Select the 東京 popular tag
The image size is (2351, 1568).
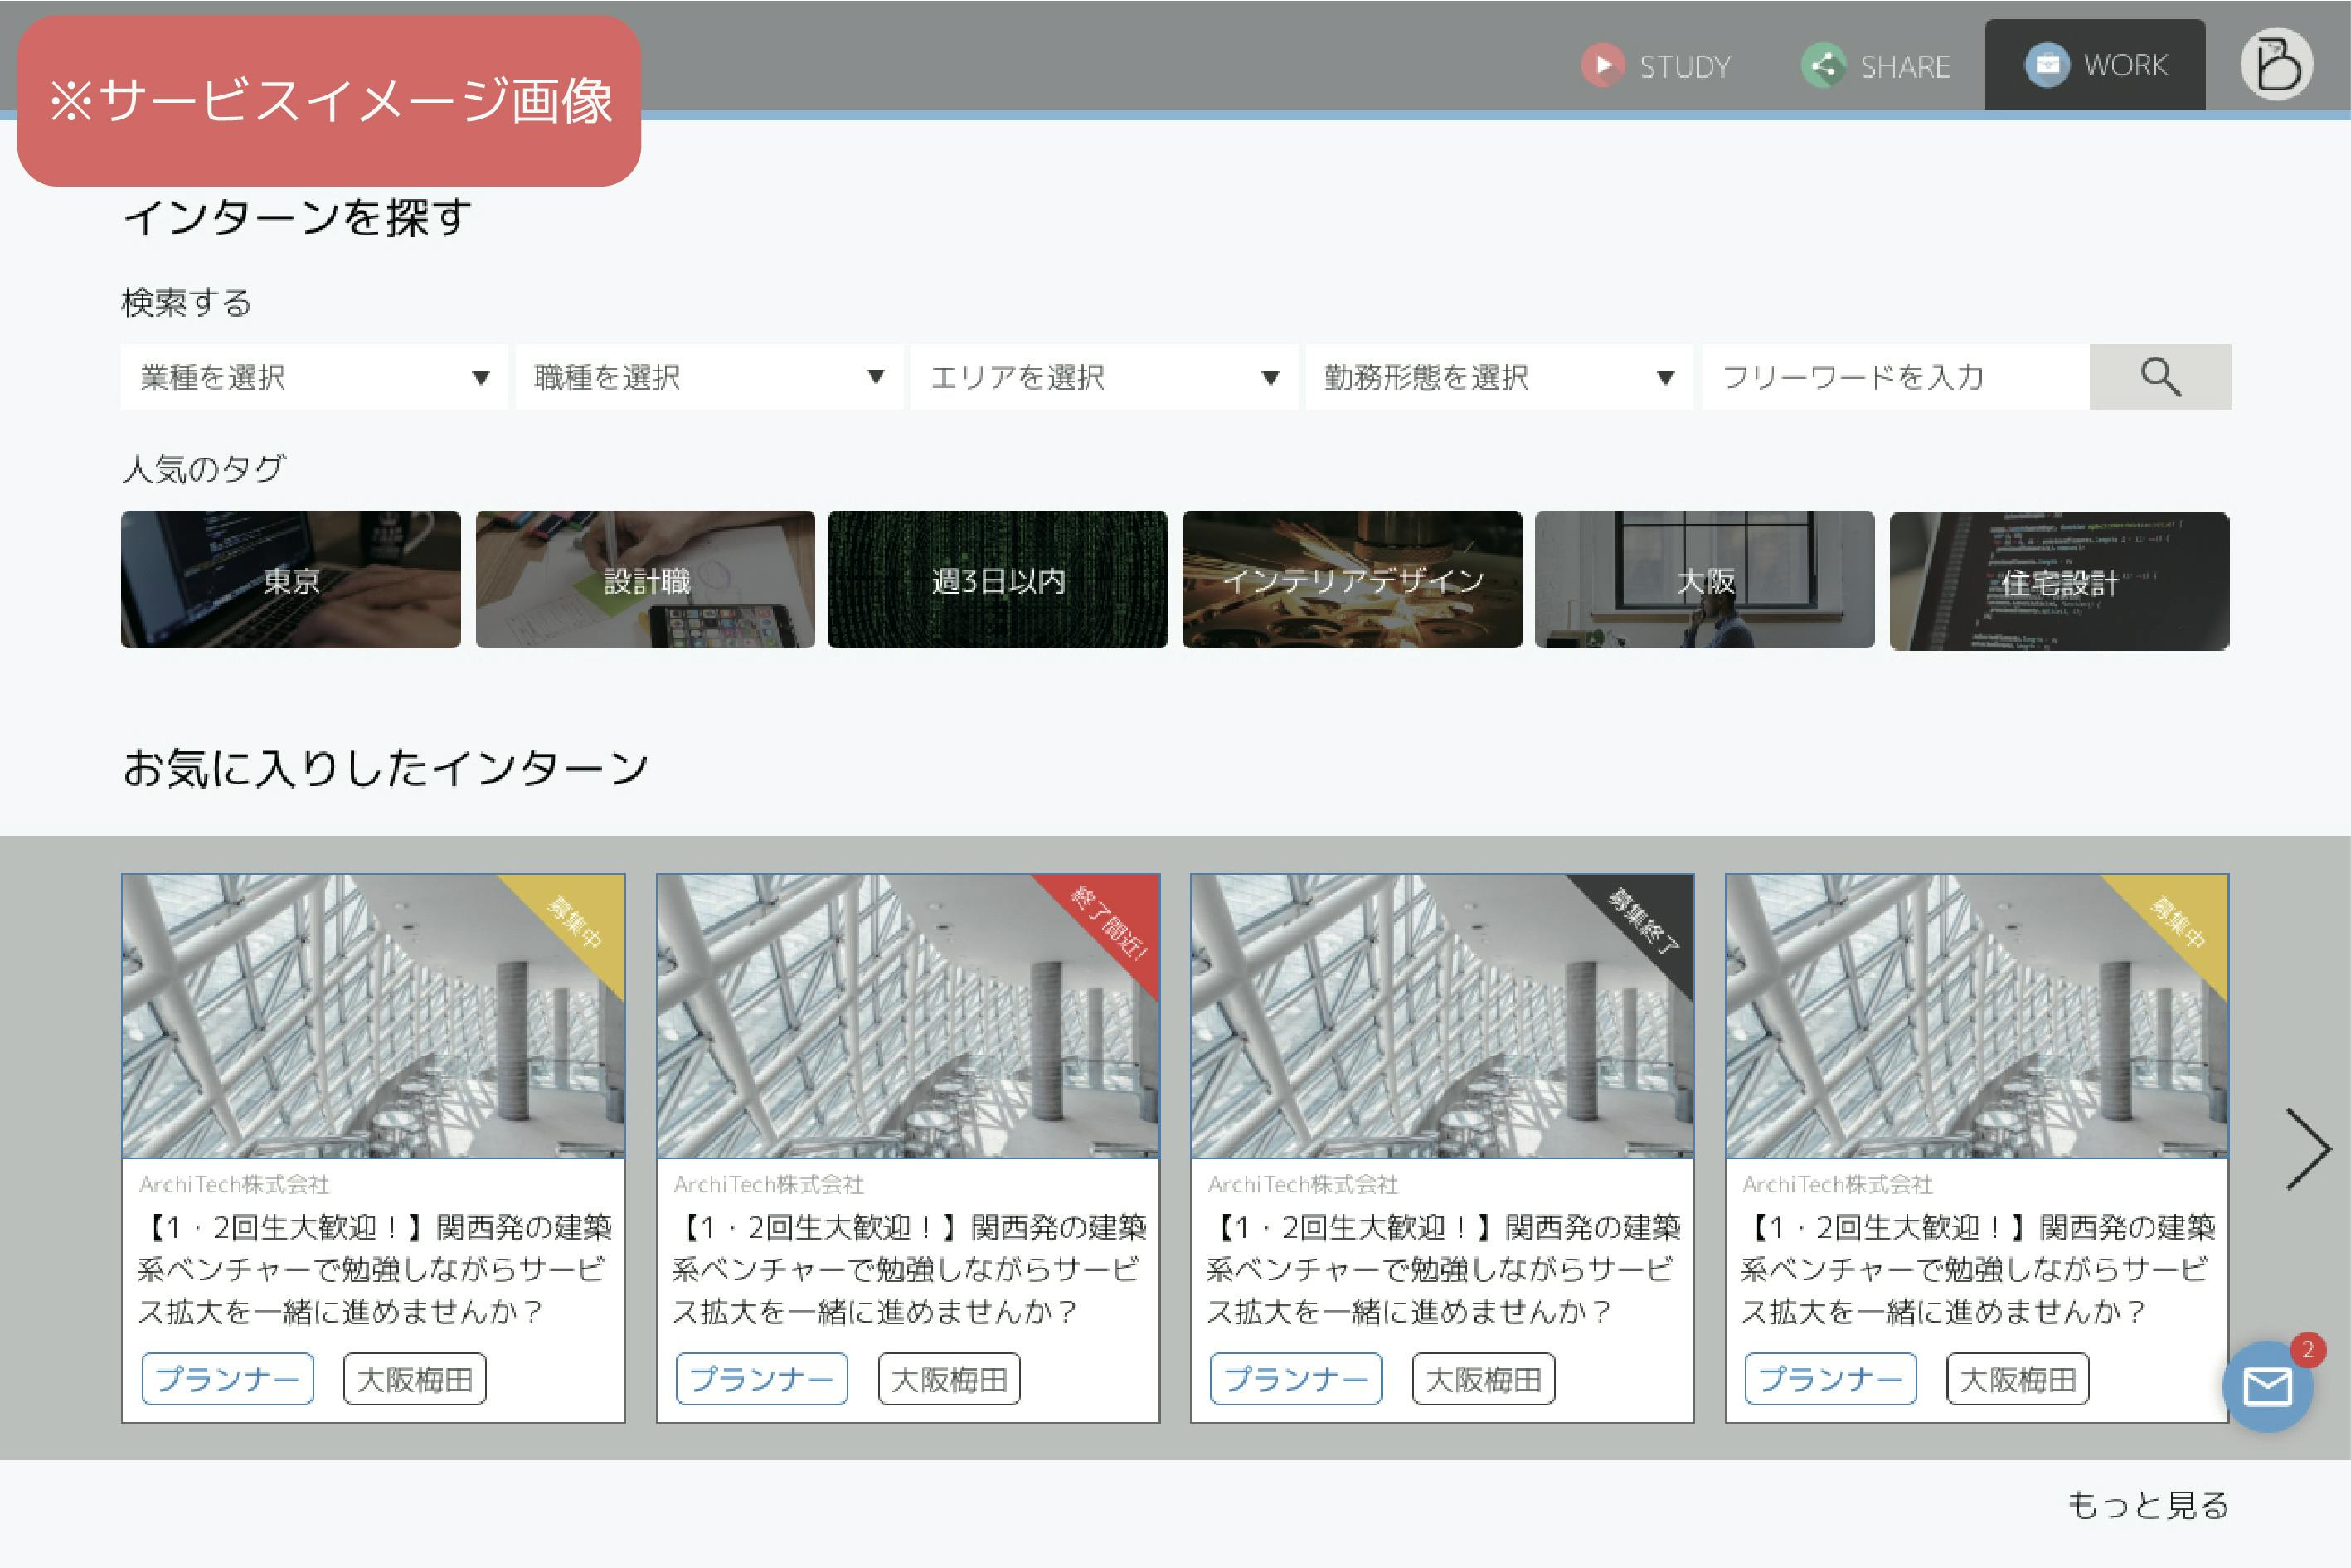click(291, 580)
